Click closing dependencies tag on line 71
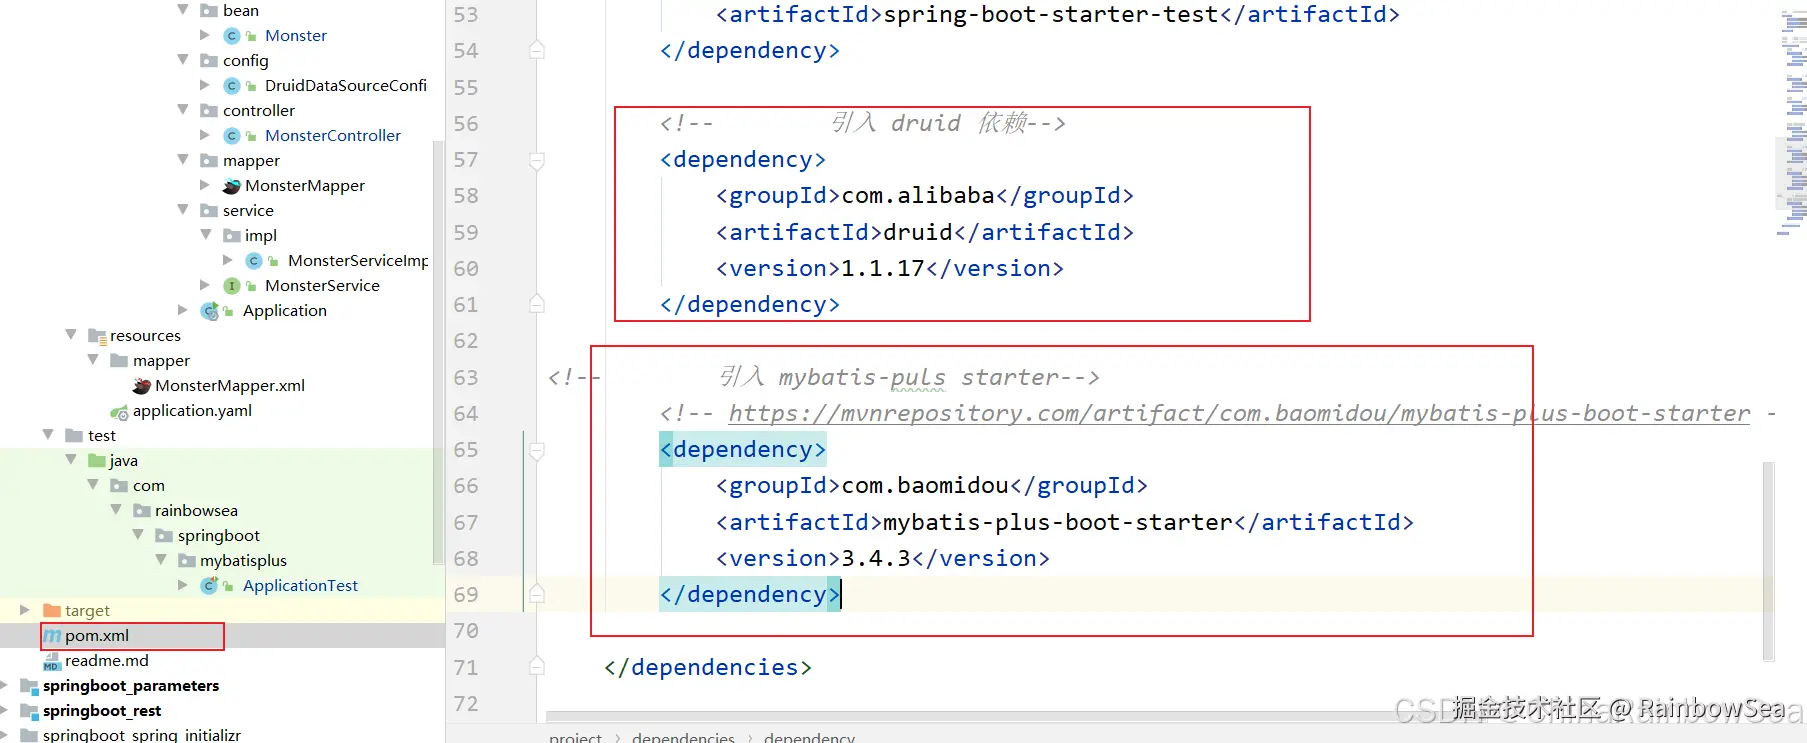This screenshot has width=1807, height=743. pyautogui.click(x=708, y=667)
